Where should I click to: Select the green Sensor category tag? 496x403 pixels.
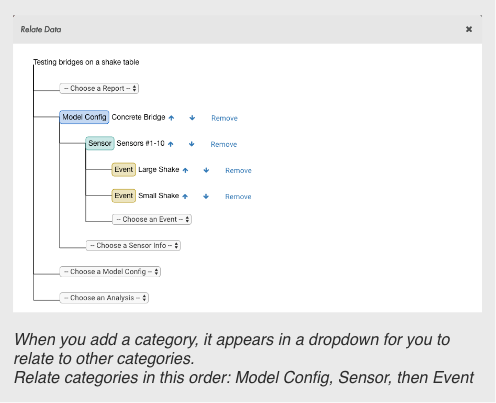point(100,143)
